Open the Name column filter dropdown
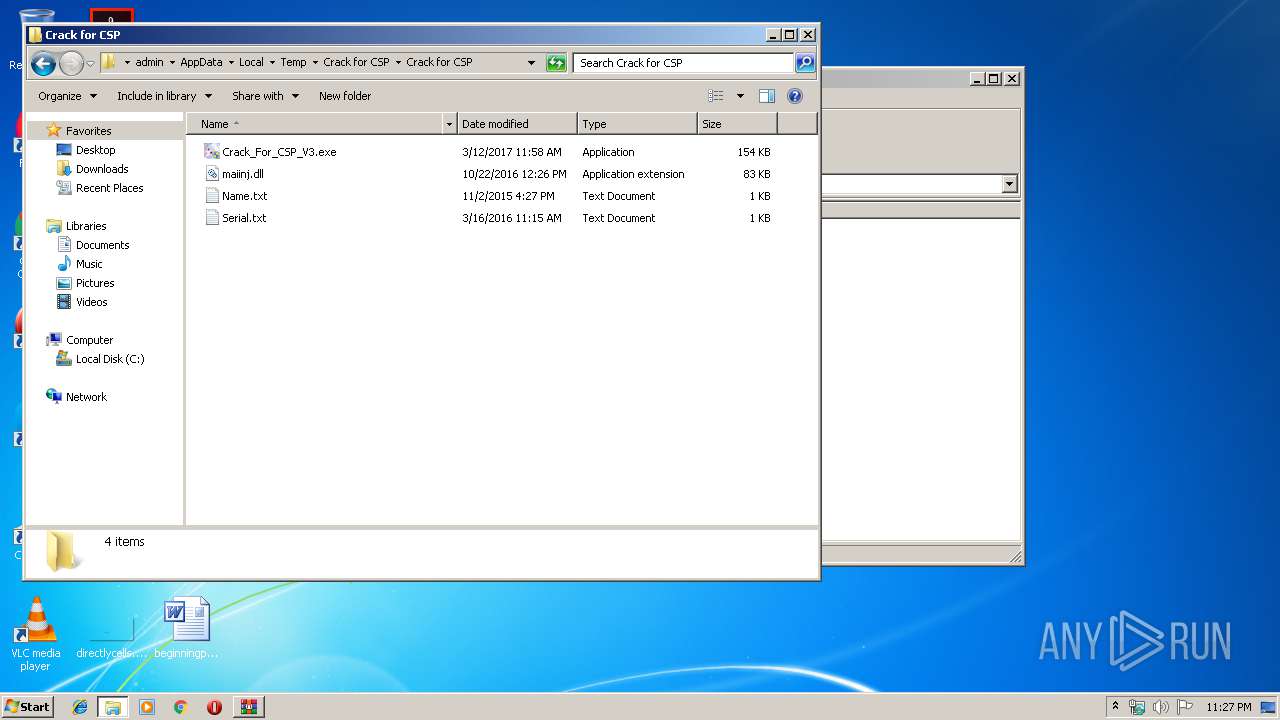The image size is (1280, 720). [x=449, y=124]
